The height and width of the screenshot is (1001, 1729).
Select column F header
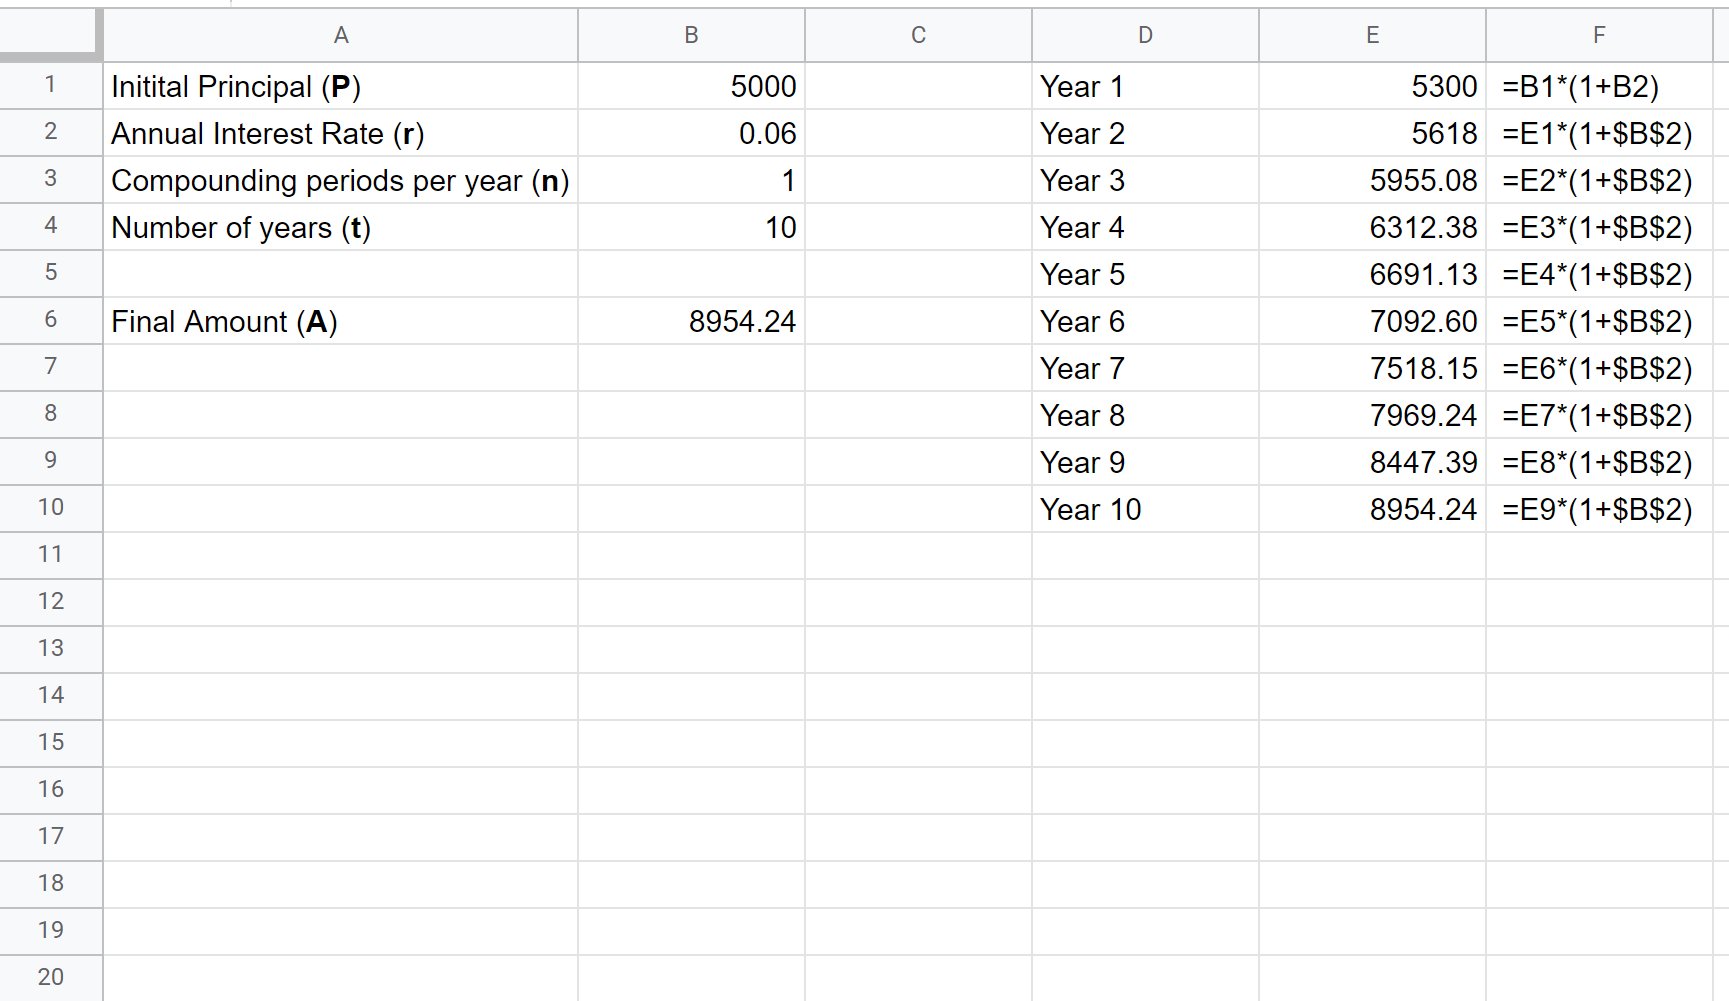tap(1599, 36)
